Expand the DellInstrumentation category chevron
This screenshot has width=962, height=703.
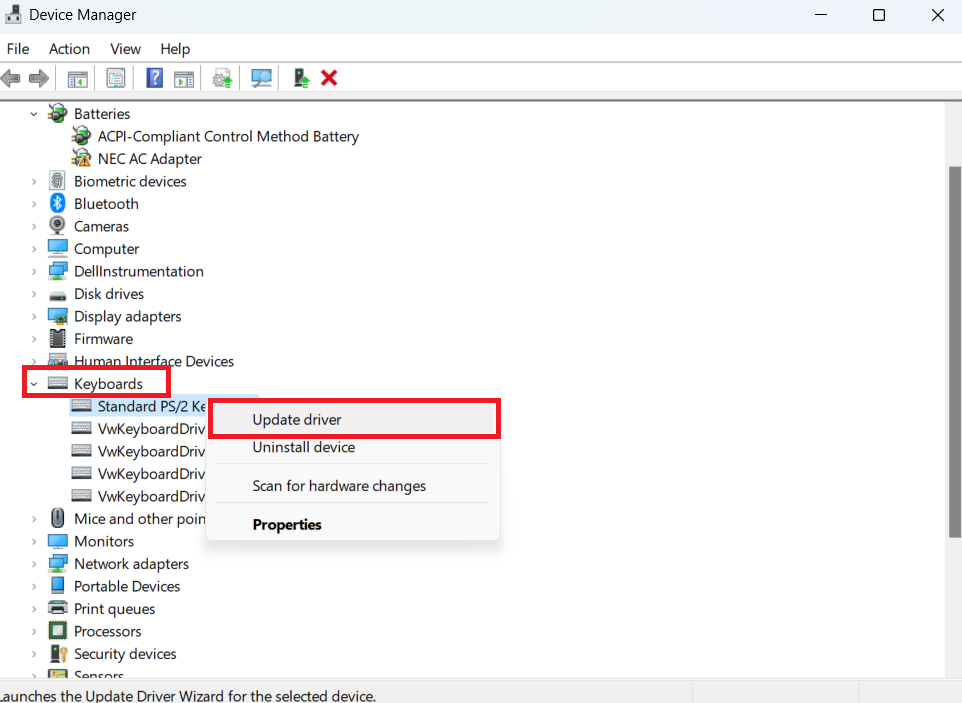(x=34, y=272)
